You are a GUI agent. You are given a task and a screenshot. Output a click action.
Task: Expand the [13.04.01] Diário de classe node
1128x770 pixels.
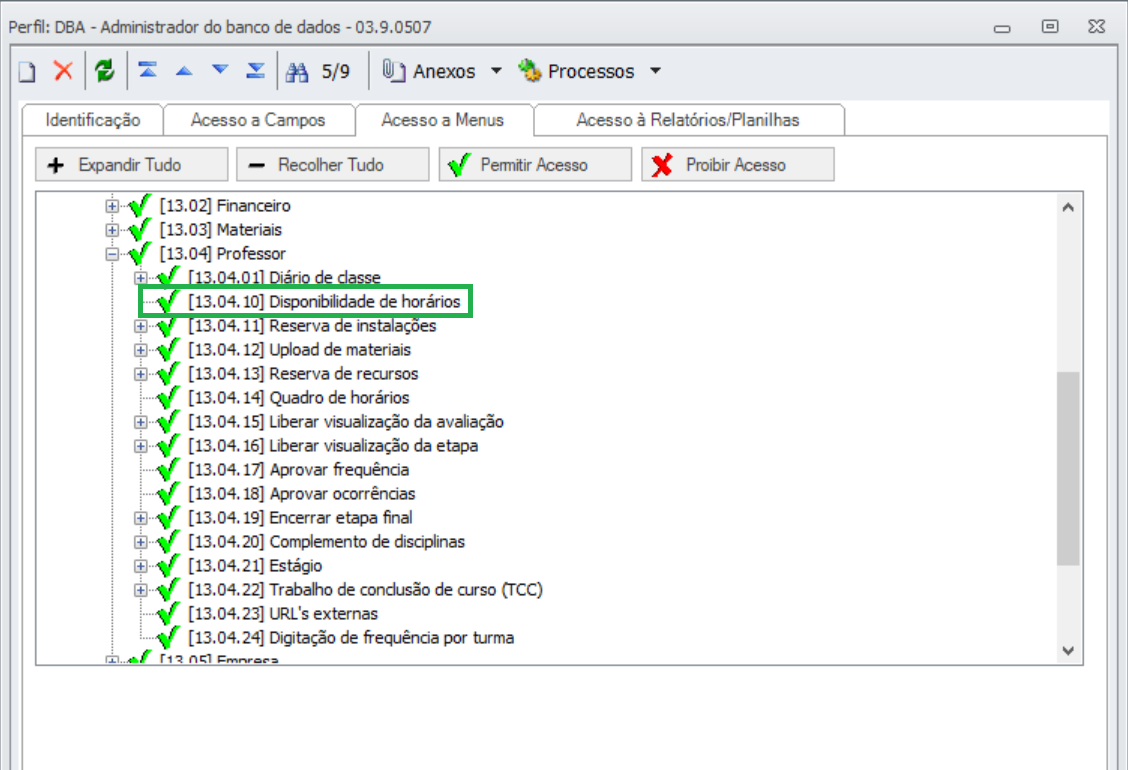pyautogui.click(x=141, y=278)
